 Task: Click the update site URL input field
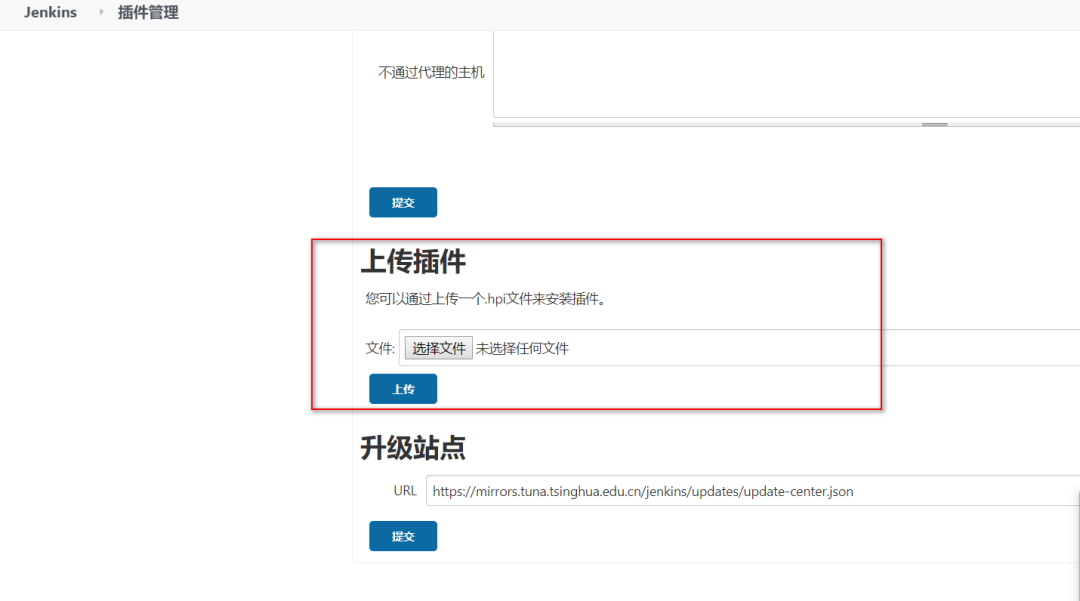coord(753,491)
